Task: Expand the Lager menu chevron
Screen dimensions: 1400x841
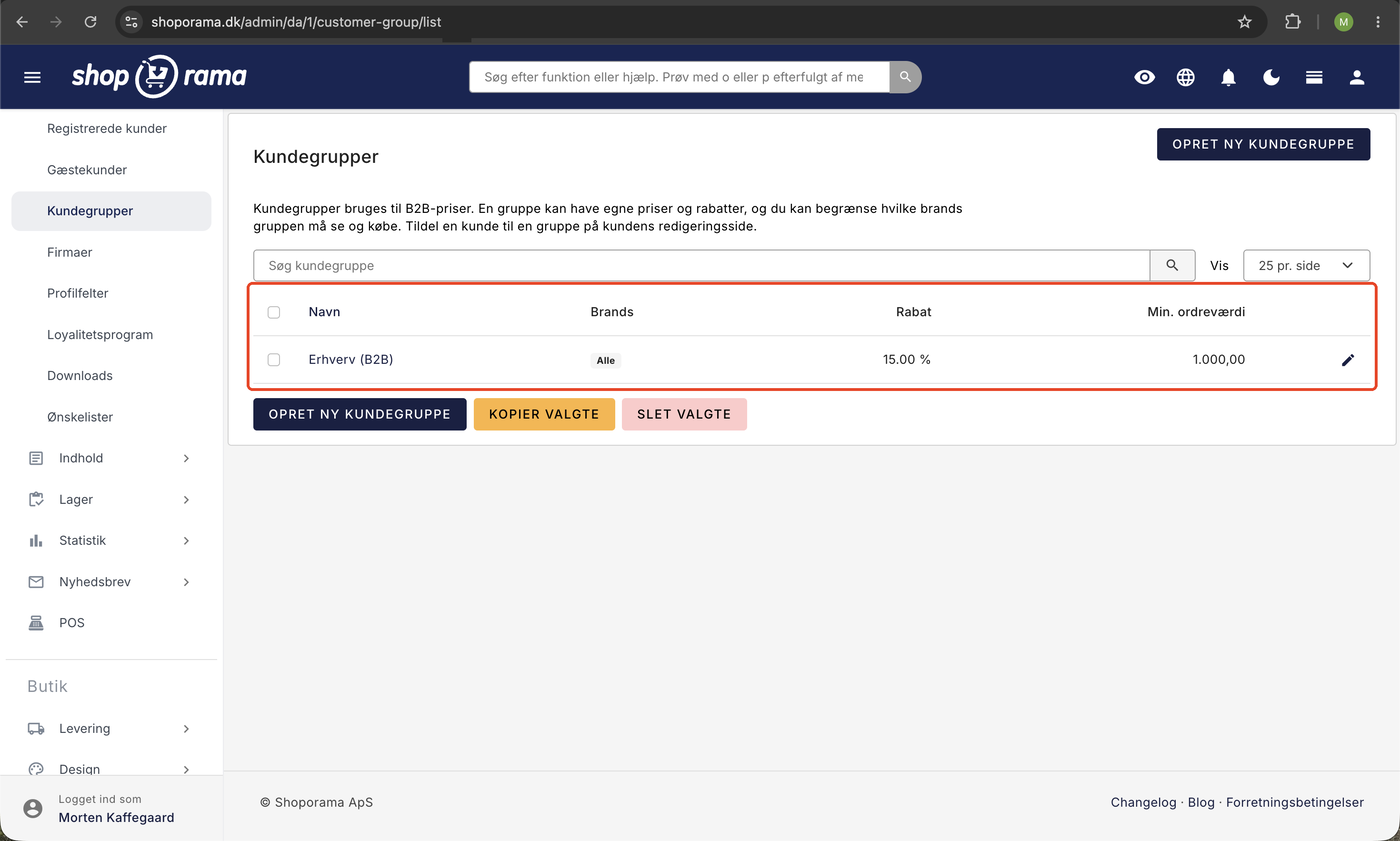Action: click(186, 499)
